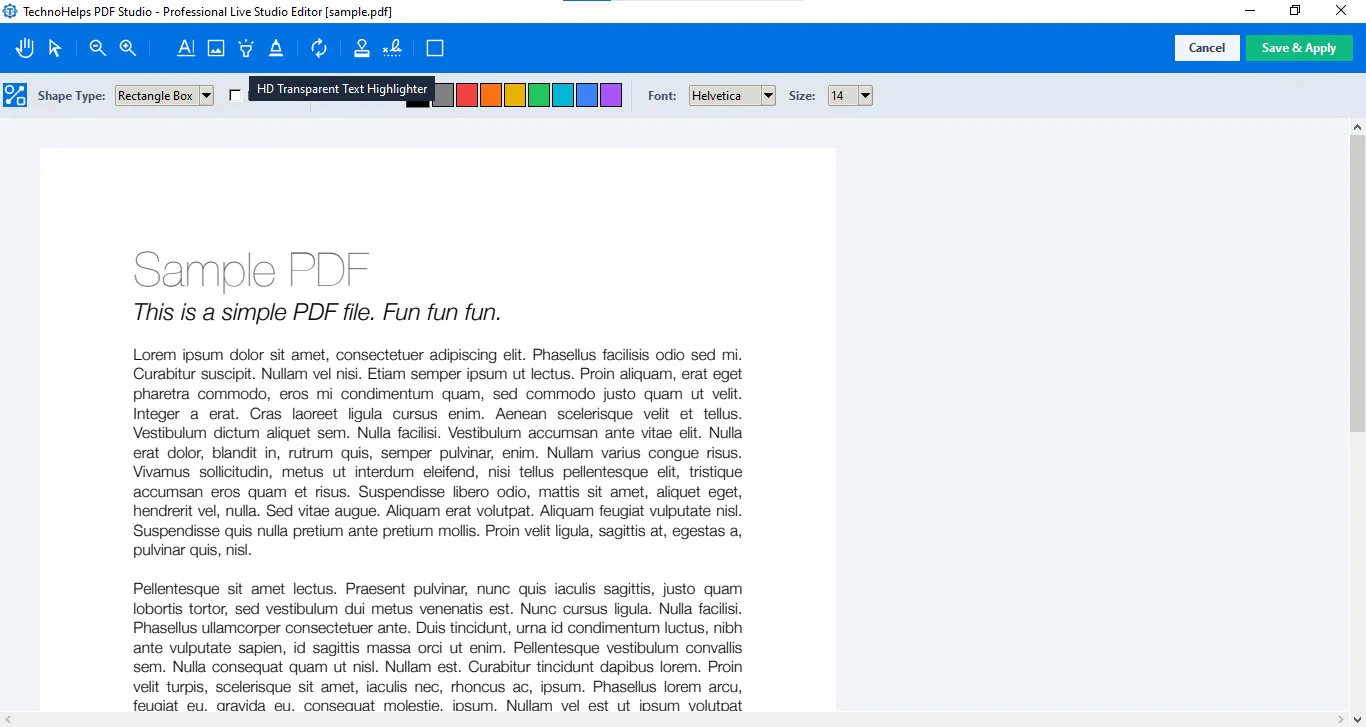Click Save & Apply
Image resolution: width=1366 pixels, height=727 pixels.
click(1299, 48)
